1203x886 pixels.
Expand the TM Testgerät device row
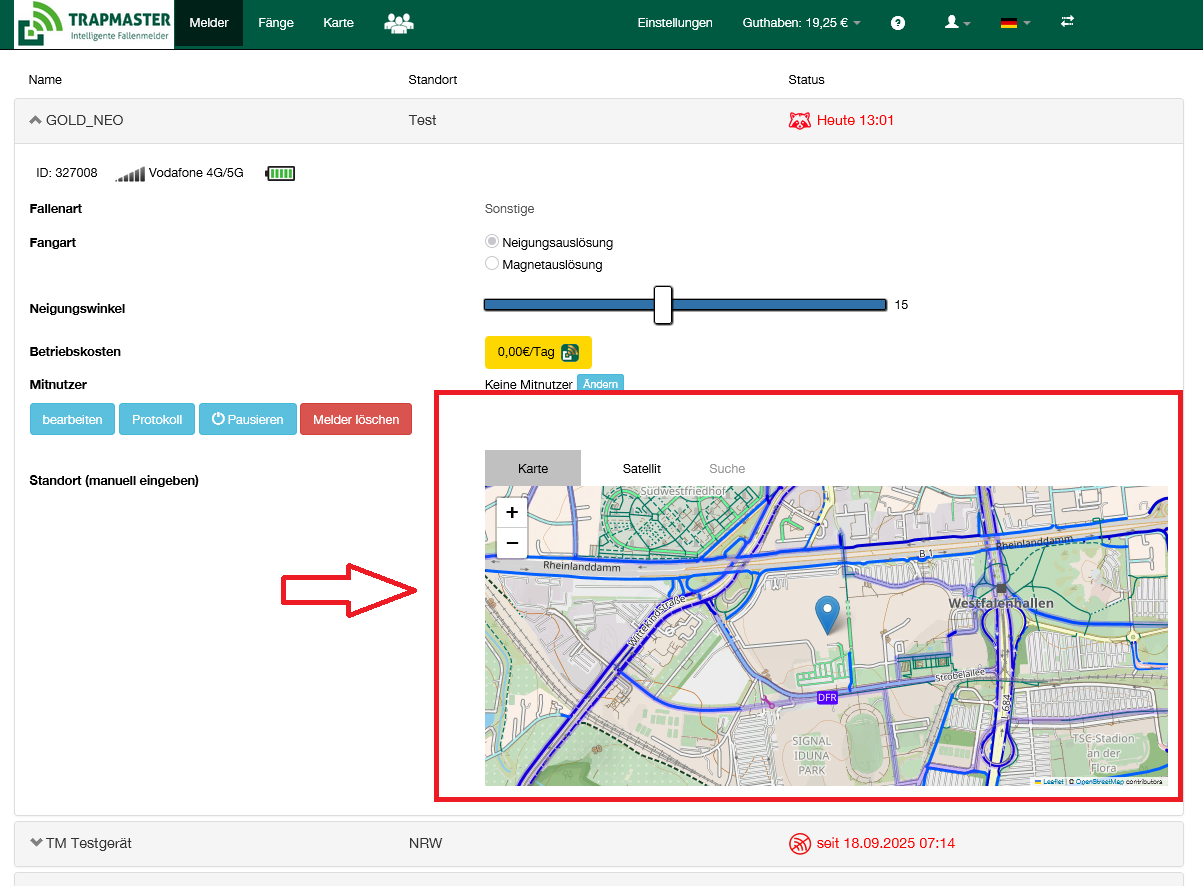click(x=37, y=843)
